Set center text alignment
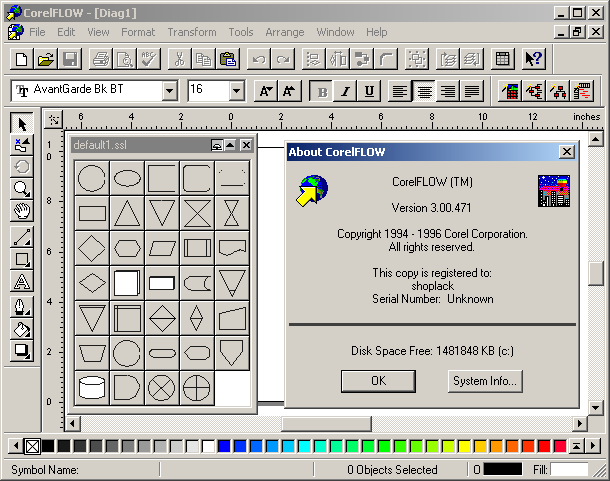 (424, 92)
